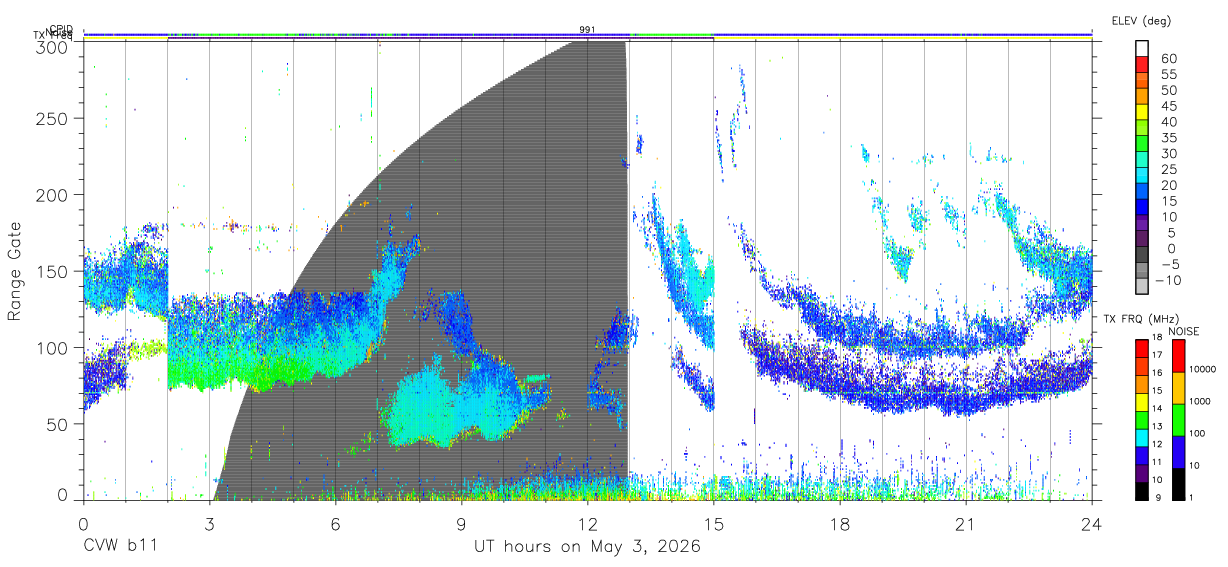Image resolution: width=1228 pixels, height=567 pixels.
Task: Click the CVW b11 radar beam label
Action: point(119,547)
